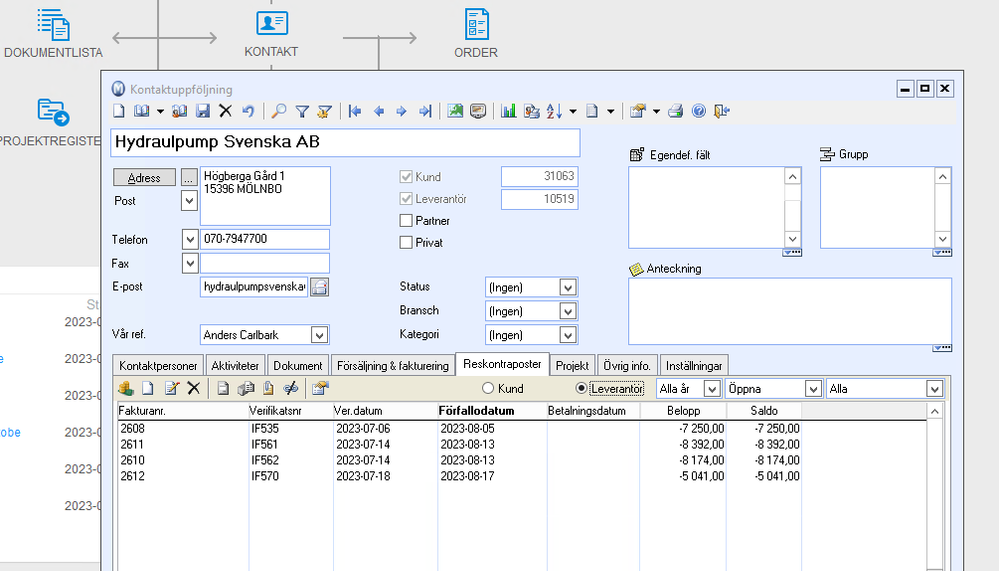Screen dimensions: 999x571
Task: Undo changes with the curved arrow icon
Action: pyautogui.click(x=248, y=111)
